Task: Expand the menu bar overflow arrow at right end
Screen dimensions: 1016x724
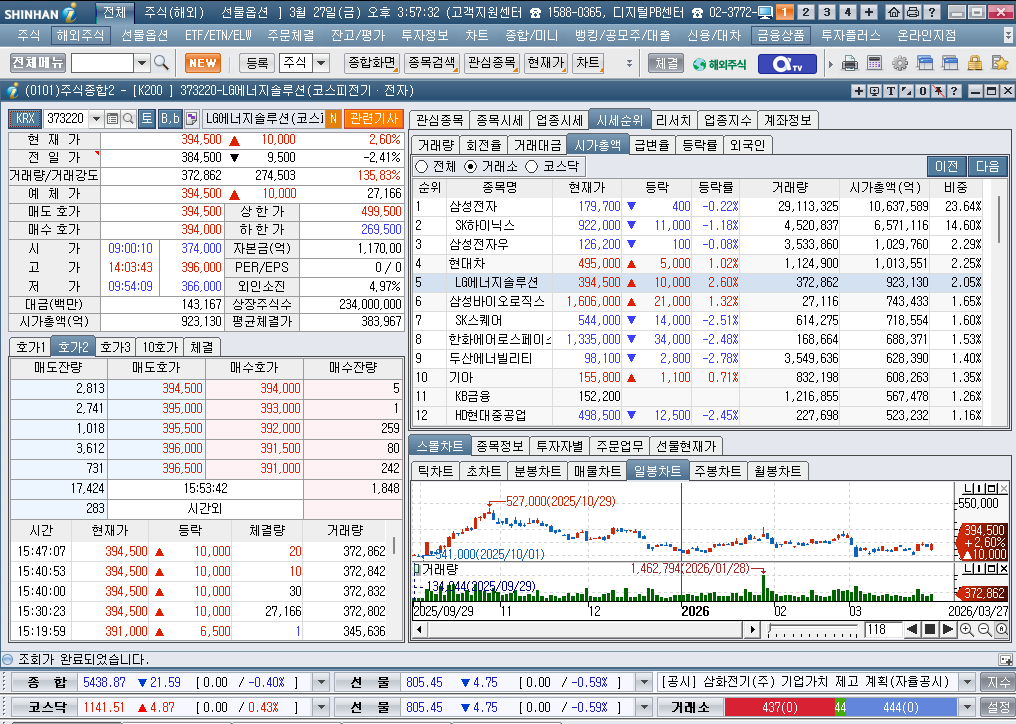Action: (1009, 36)
